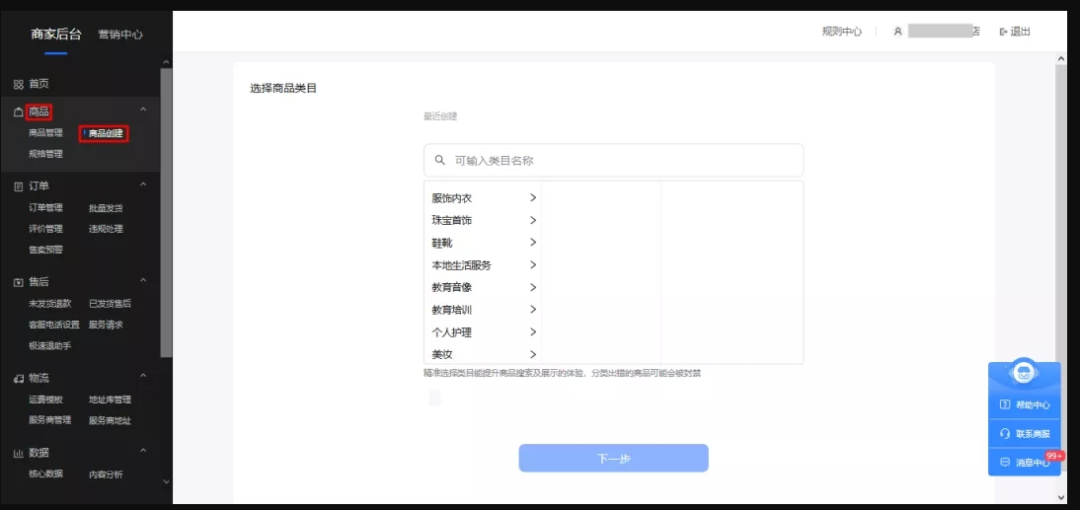Switch to the 营销中心 tab
Screen dimensions: 1080x510
[121, 34]
